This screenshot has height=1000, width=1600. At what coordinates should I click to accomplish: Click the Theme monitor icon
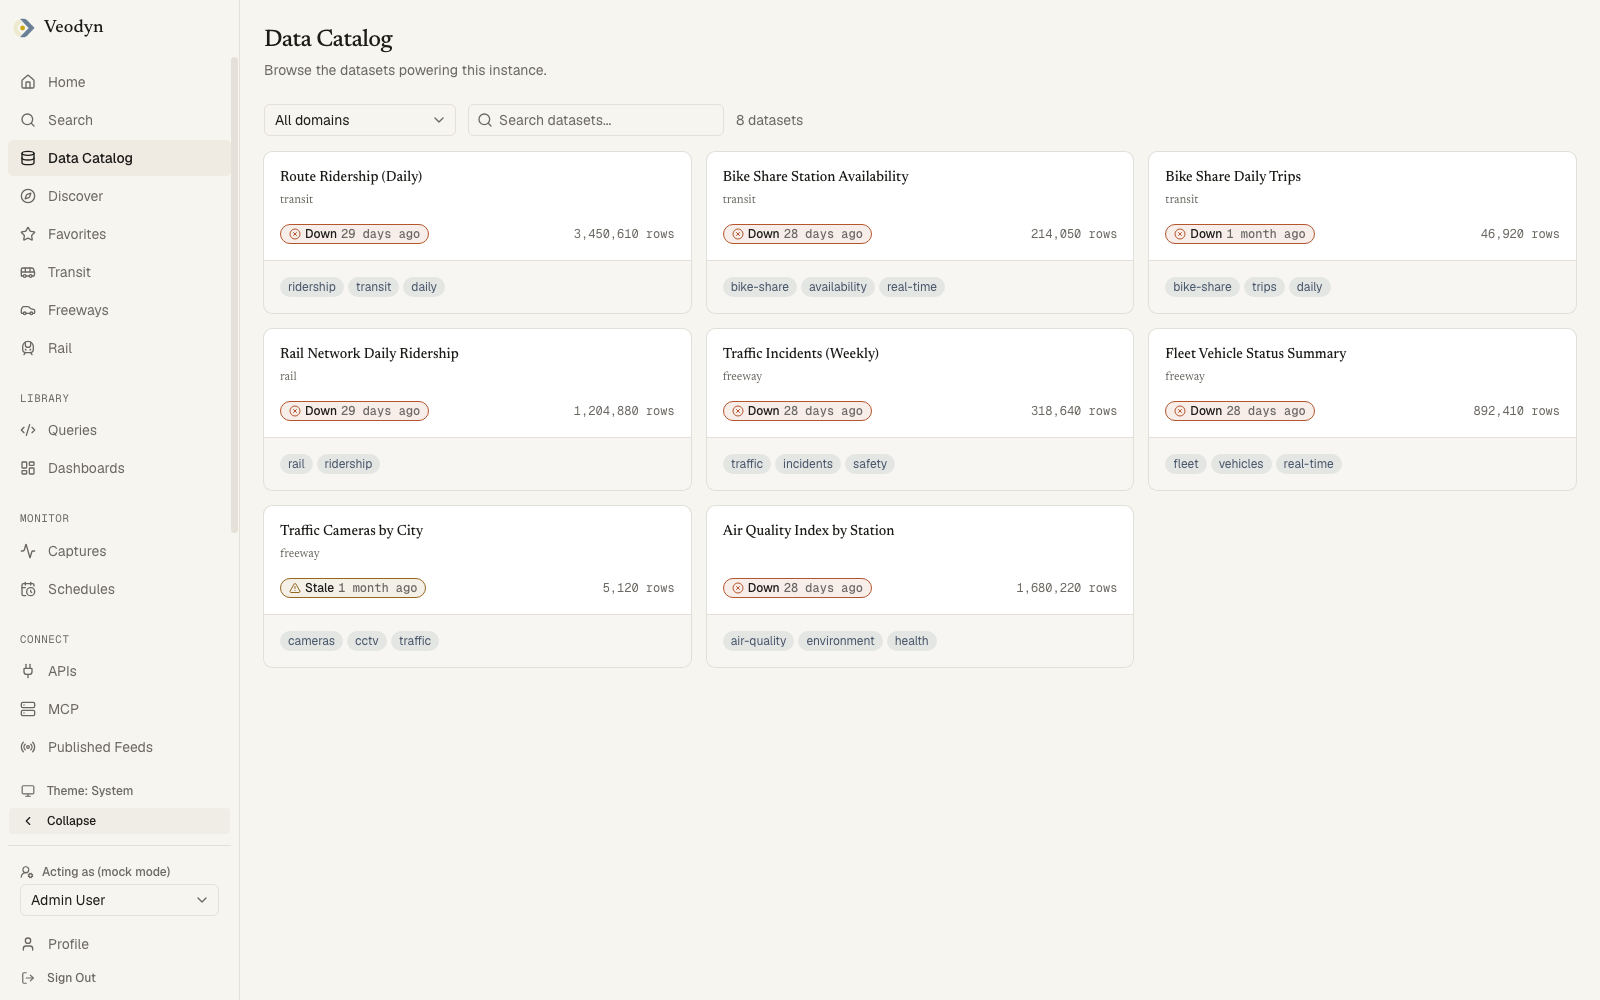click(x=28, y=791)
